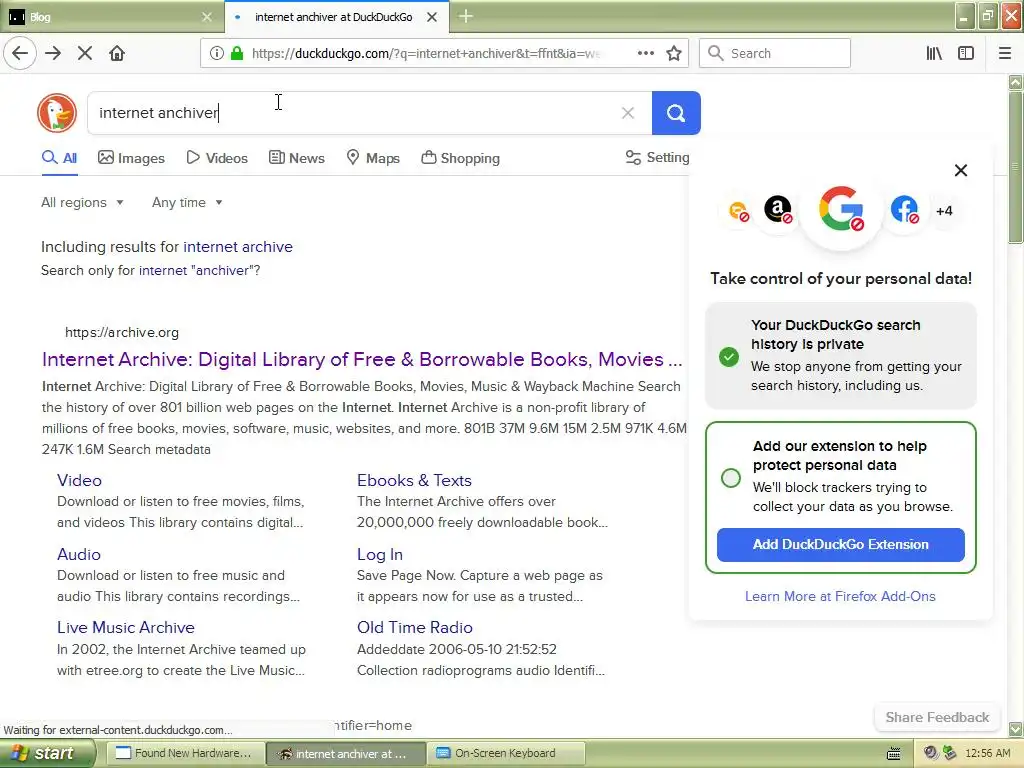This screenshot has height=768, width=1024.
Task: Select the All results tab
Action: click(x=59, y=158)
